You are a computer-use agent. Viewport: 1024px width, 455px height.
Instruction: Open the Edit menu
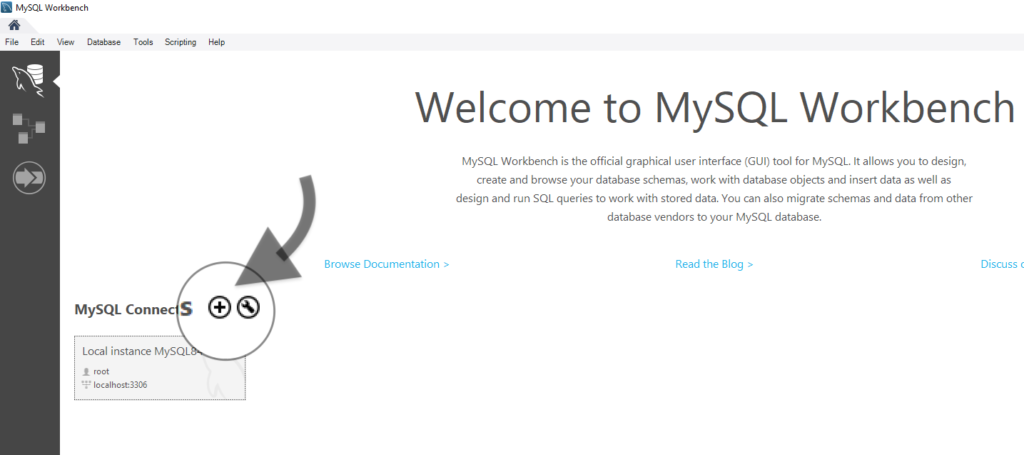coord(37,42)
